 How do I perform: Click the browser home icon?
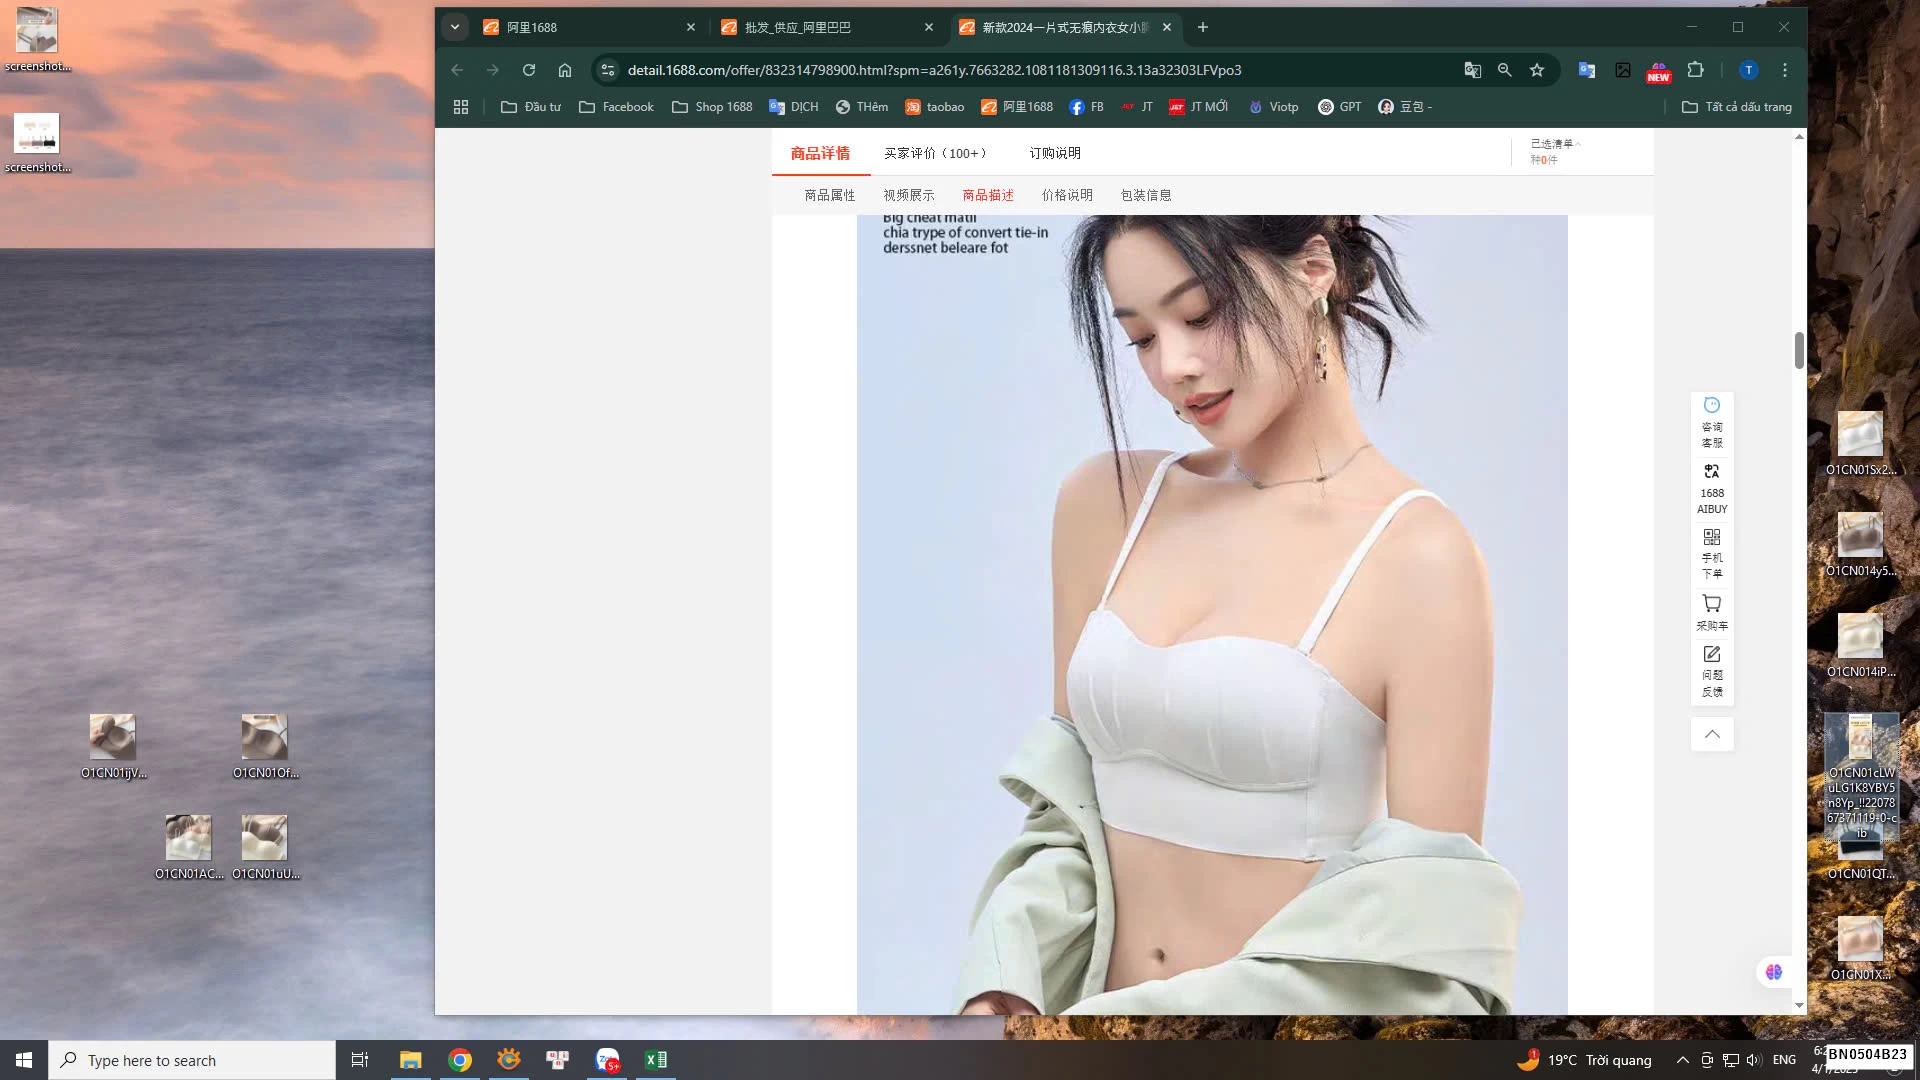[566, 70]
